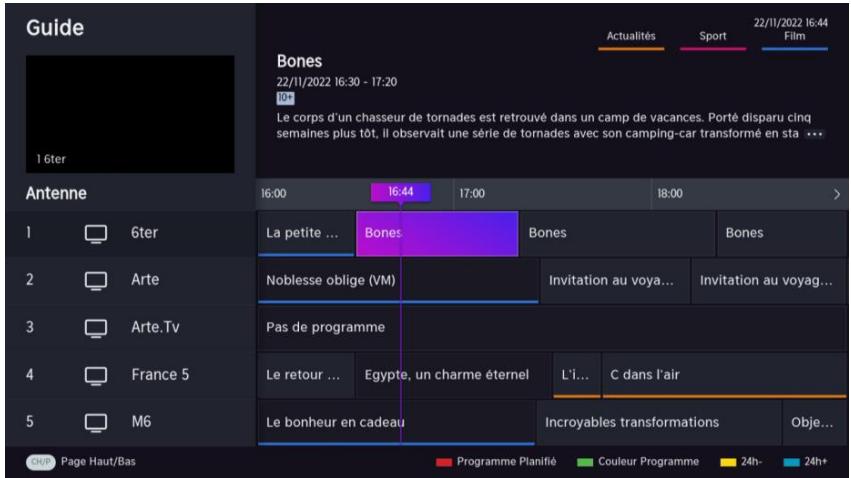Click channel number 2
851x478 pixels.
coord(30,280)
